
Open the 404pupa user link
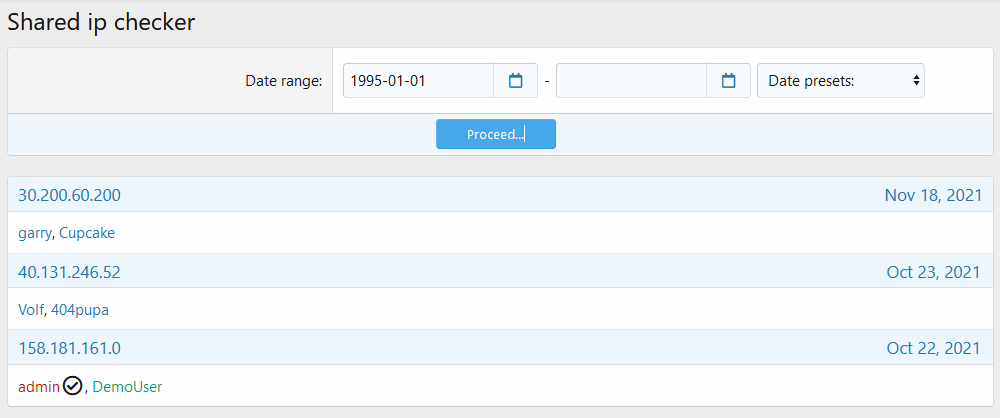click(80, 310)
